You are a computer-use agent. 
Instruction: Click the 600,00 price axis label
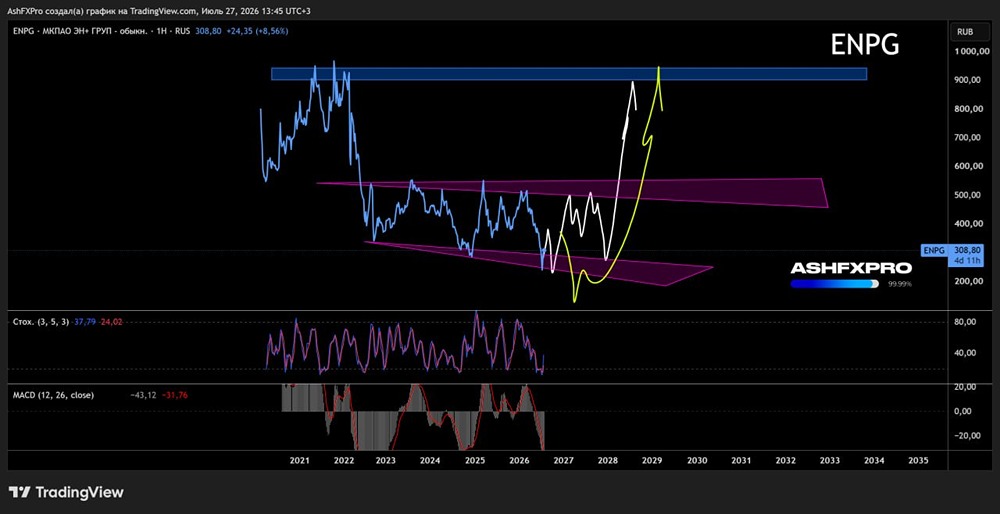tap(966, 166)
